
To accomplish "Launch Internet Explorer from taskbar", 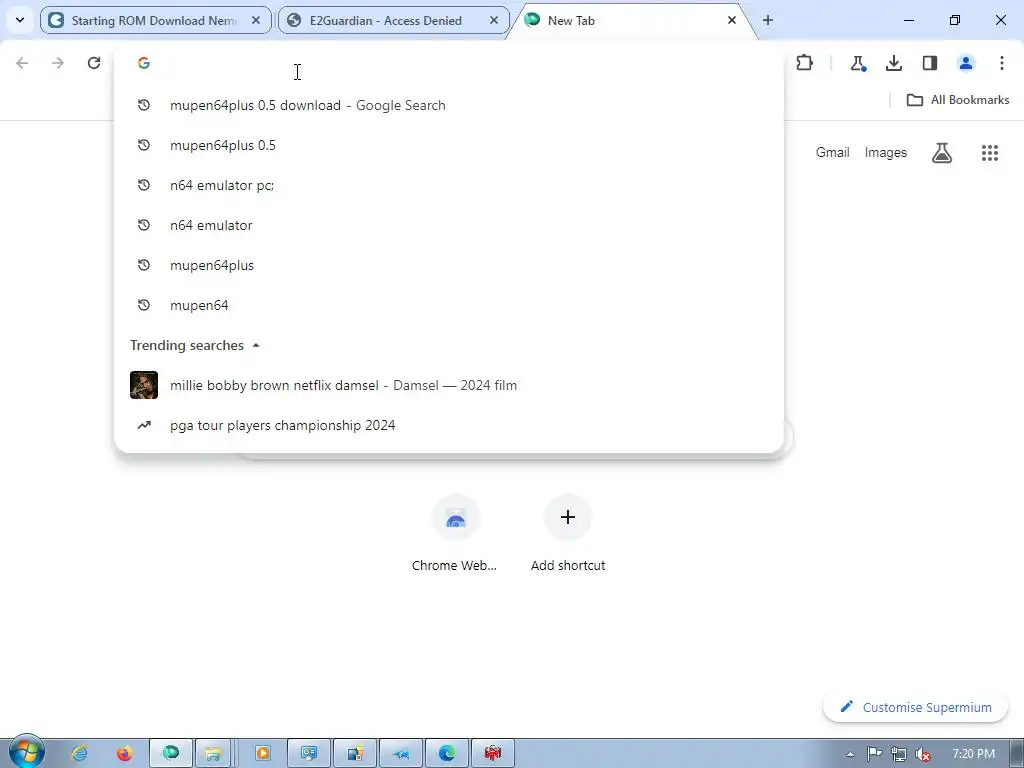I will click(x=80, y=754).
